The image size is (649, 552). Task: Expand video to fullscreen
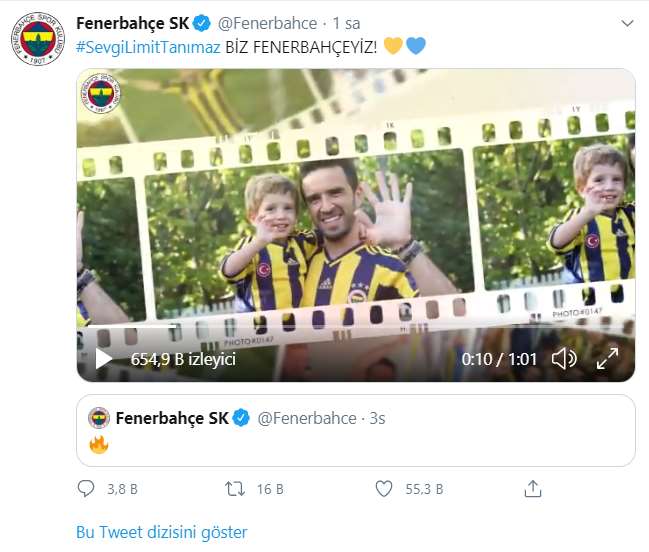click(x=607, y=359)
